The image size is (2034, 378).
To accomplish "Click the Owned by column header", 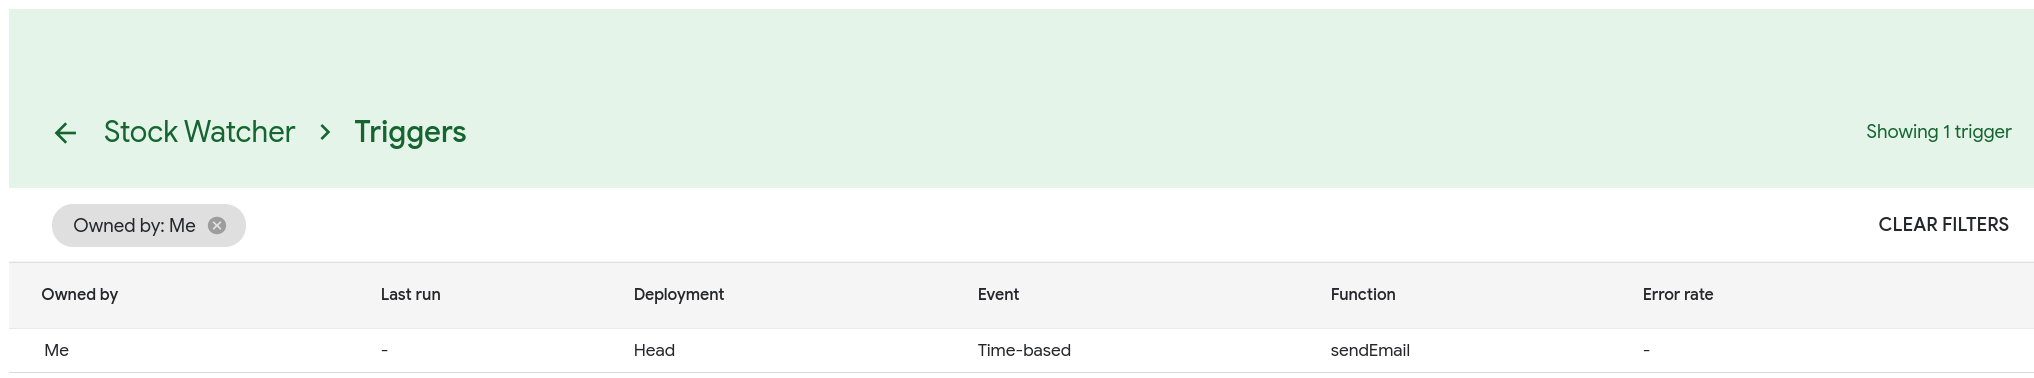I will click(80, 295).
